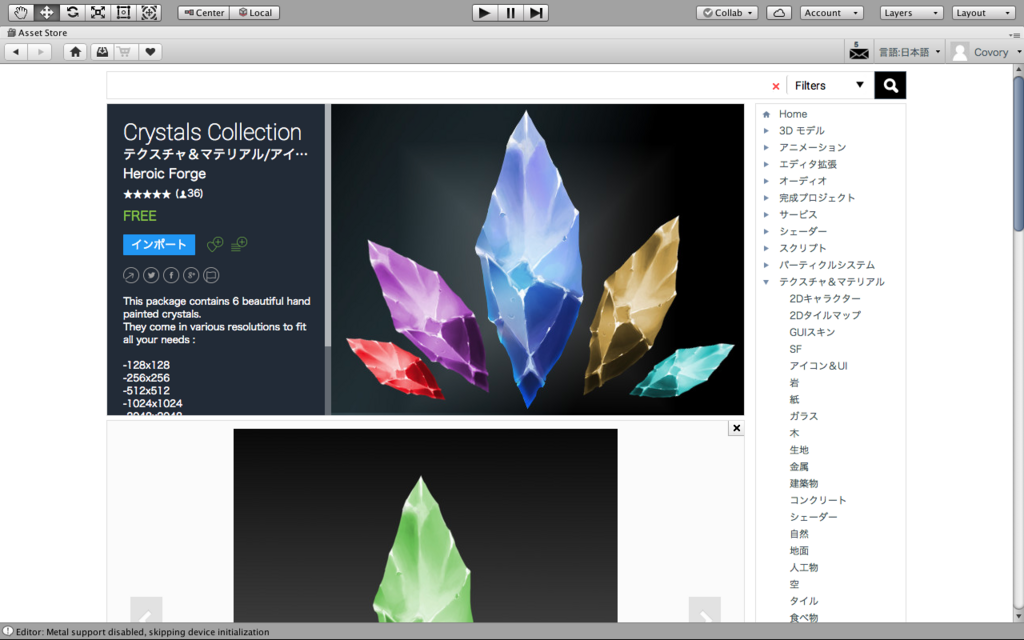The image size is (1024, 640).
Task: Open the shopping cart
Action: click(125, 52)
